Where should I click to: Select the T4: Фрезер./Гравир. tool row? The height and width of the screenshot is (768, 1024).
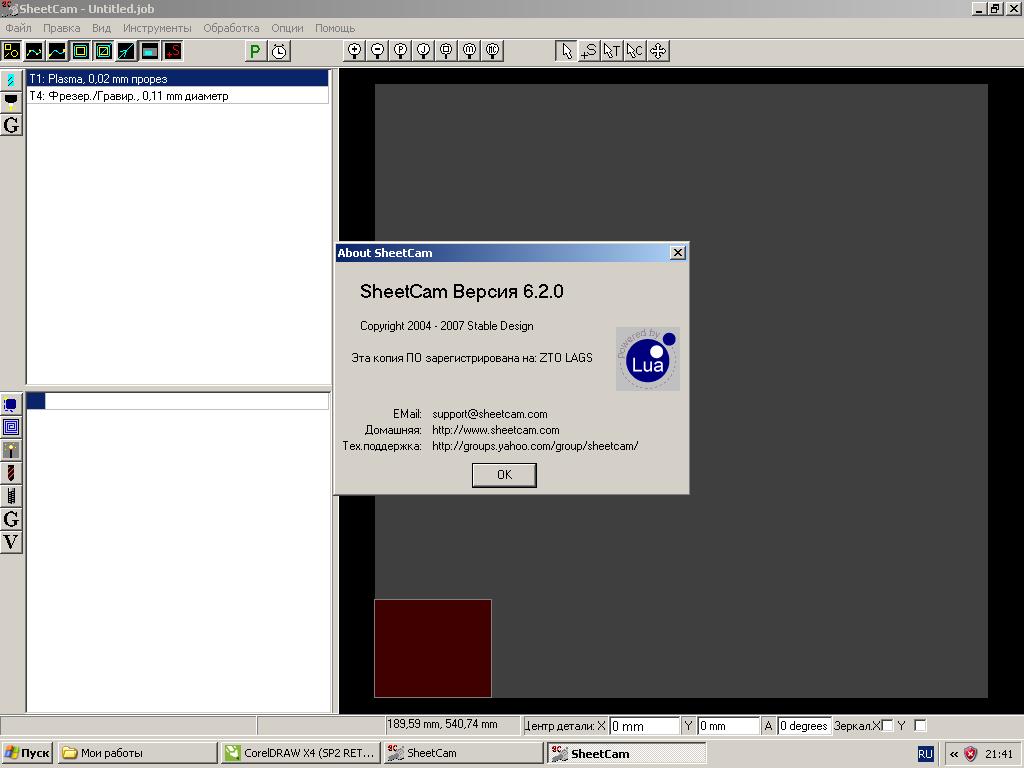(177, 96)
